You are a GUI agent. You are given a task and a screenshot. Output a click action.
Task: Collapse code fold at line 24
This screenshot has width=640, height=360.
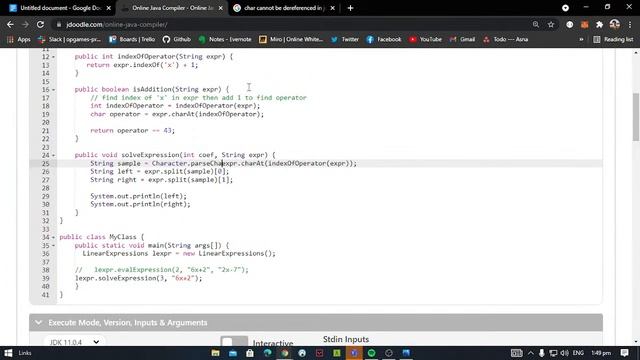point(53,155)
